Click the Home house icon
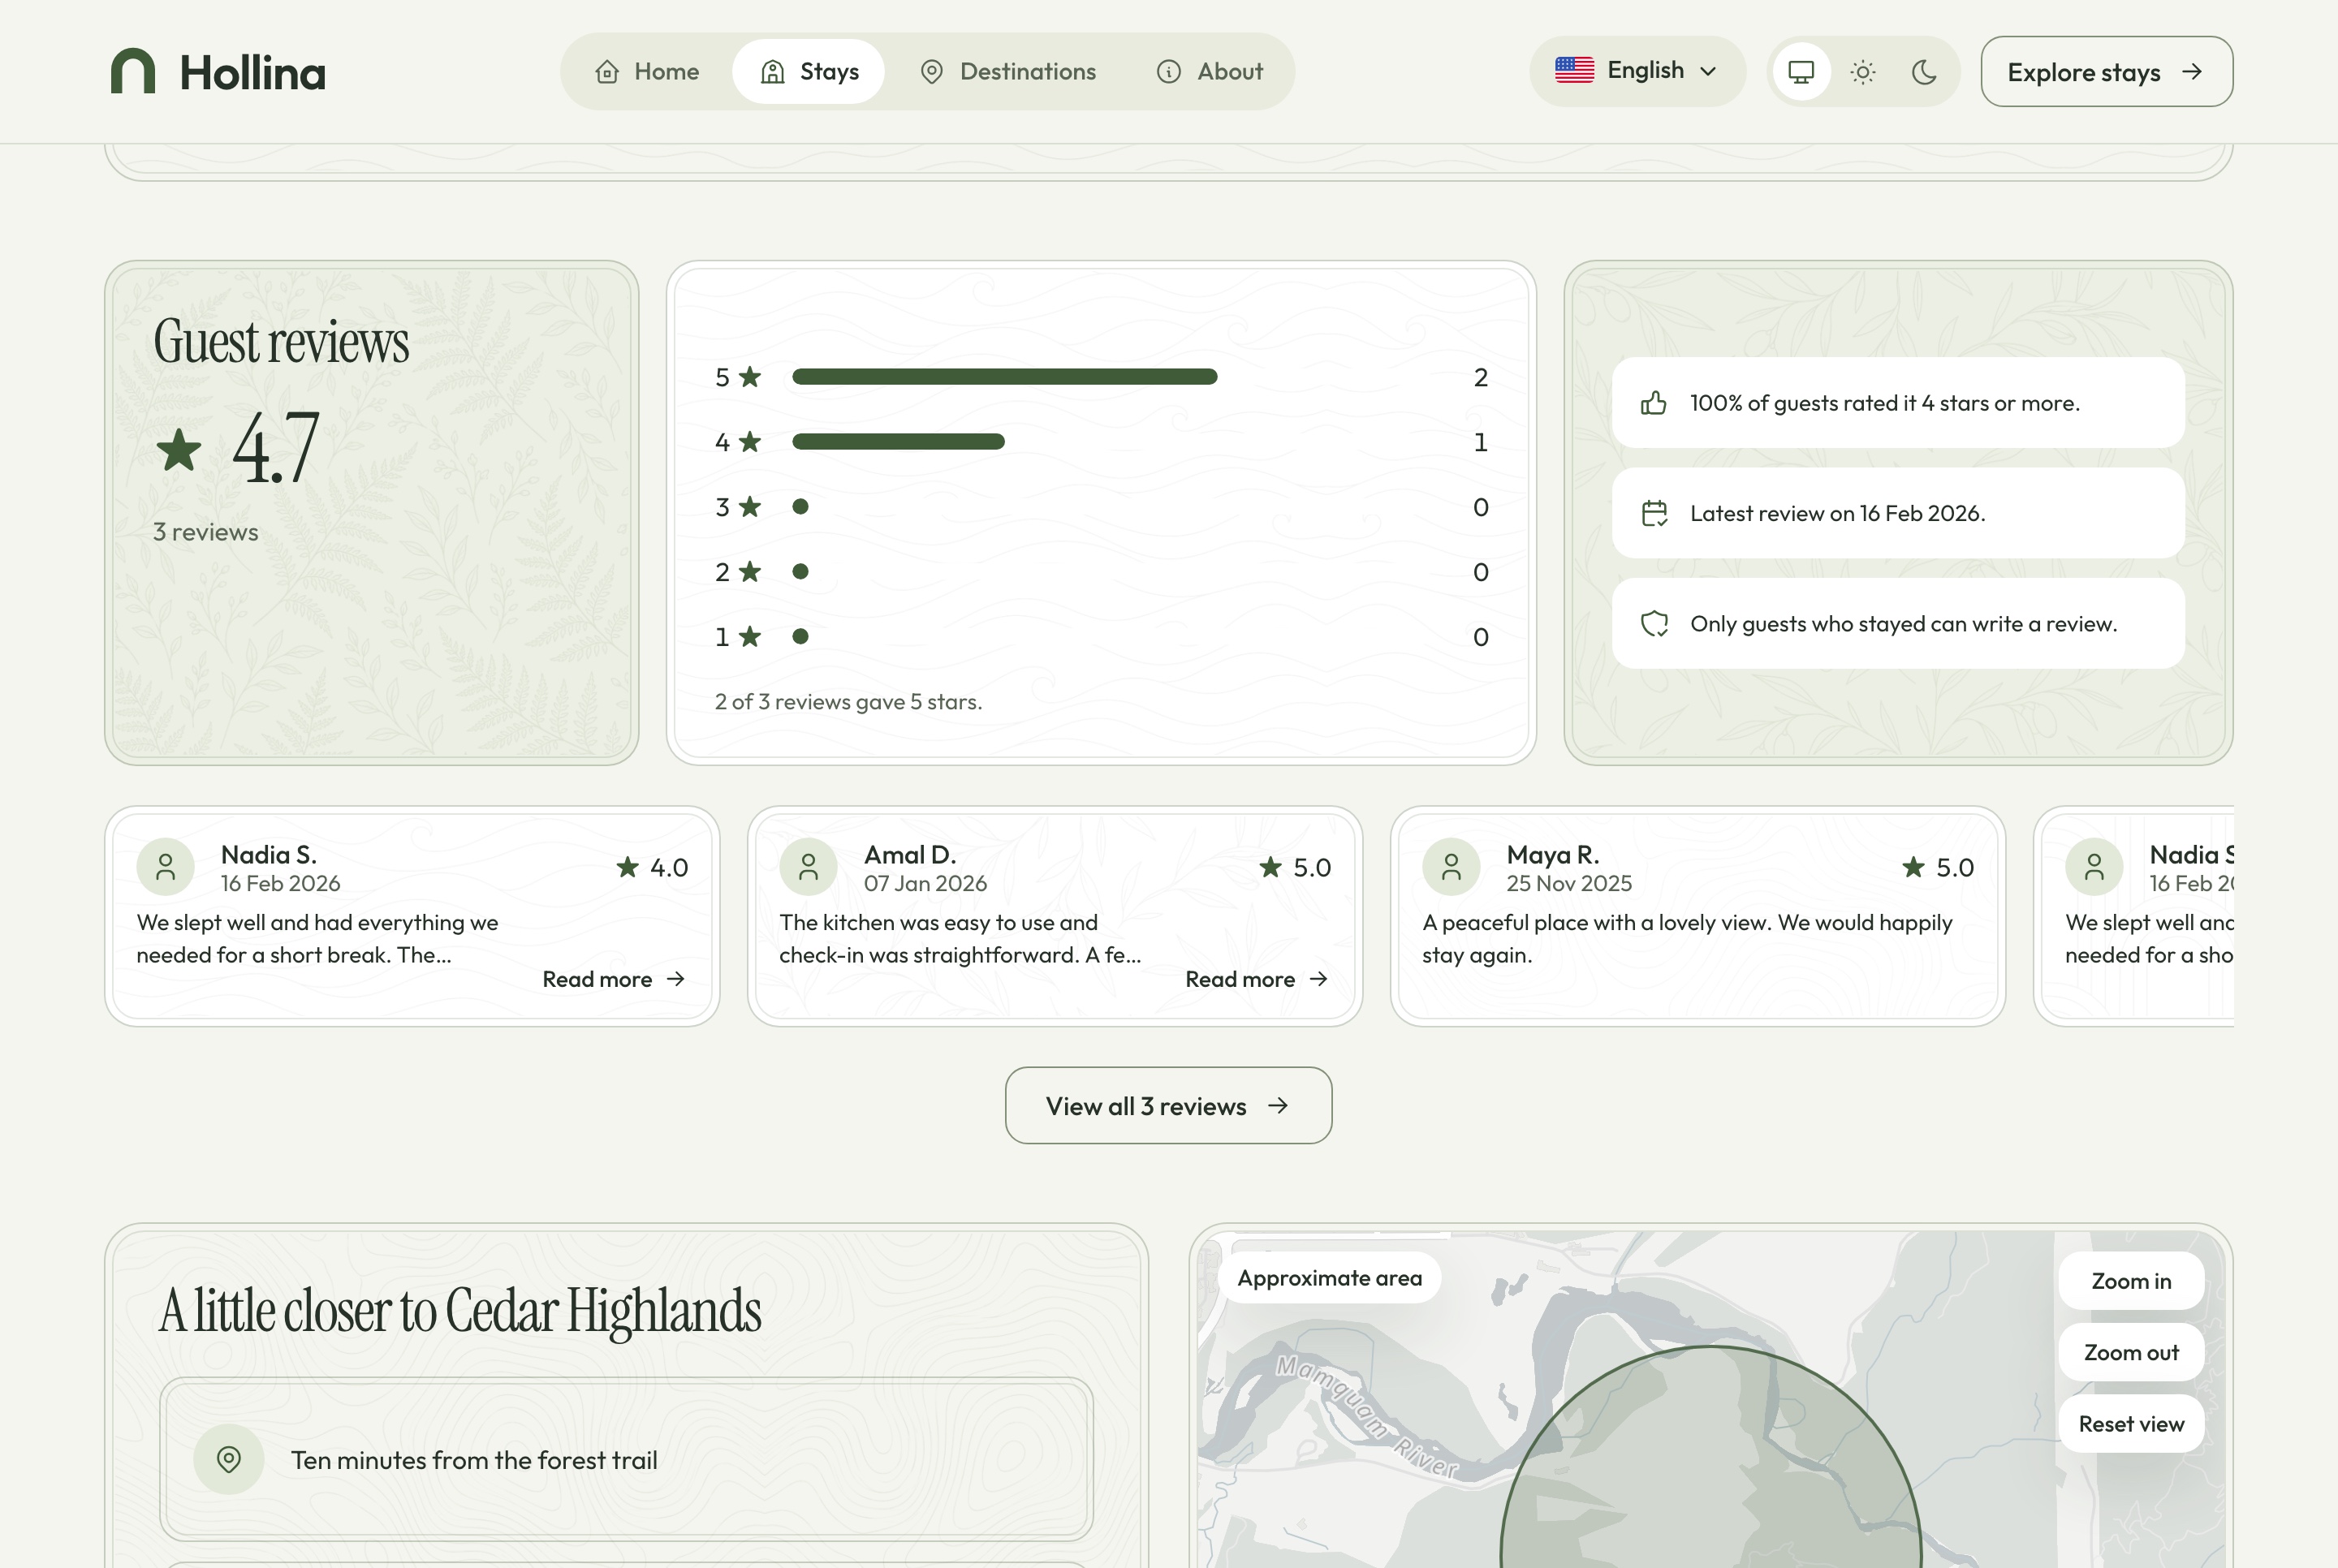2338x1568 pixels. (607, 72)
